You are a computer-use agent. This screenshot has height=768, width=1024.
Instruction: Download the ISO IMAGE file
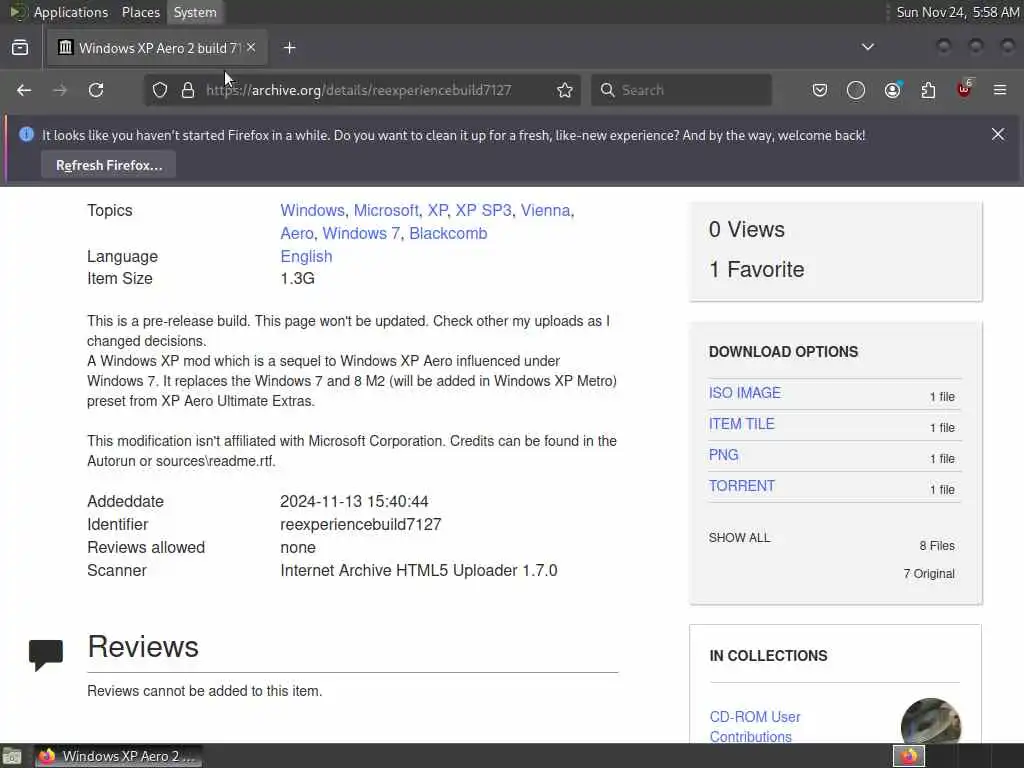[744, 392]
